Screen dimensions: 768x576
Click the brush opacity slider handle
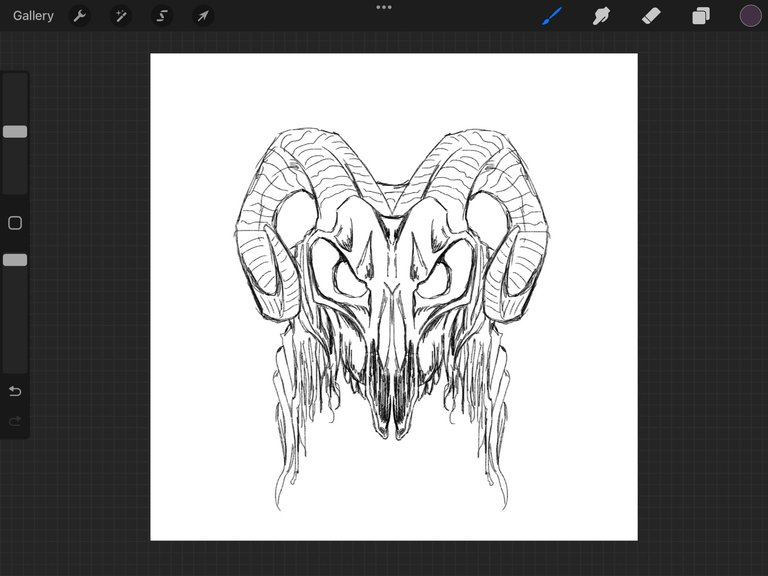tap(15, 260)
